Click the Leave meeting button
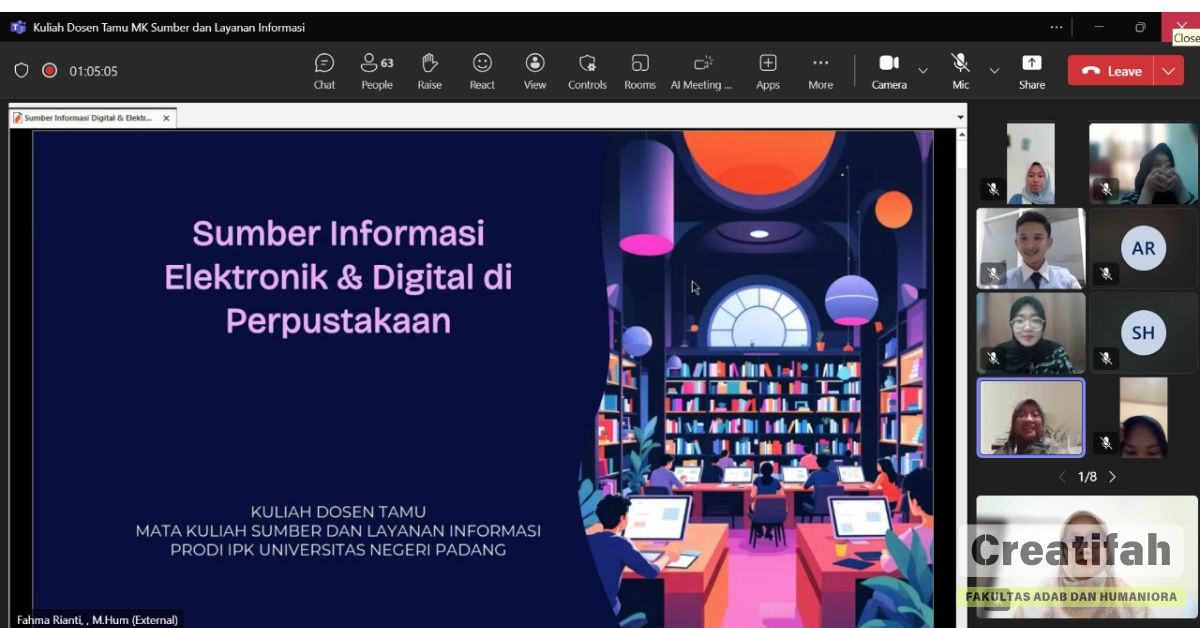 click(1111, 71)
